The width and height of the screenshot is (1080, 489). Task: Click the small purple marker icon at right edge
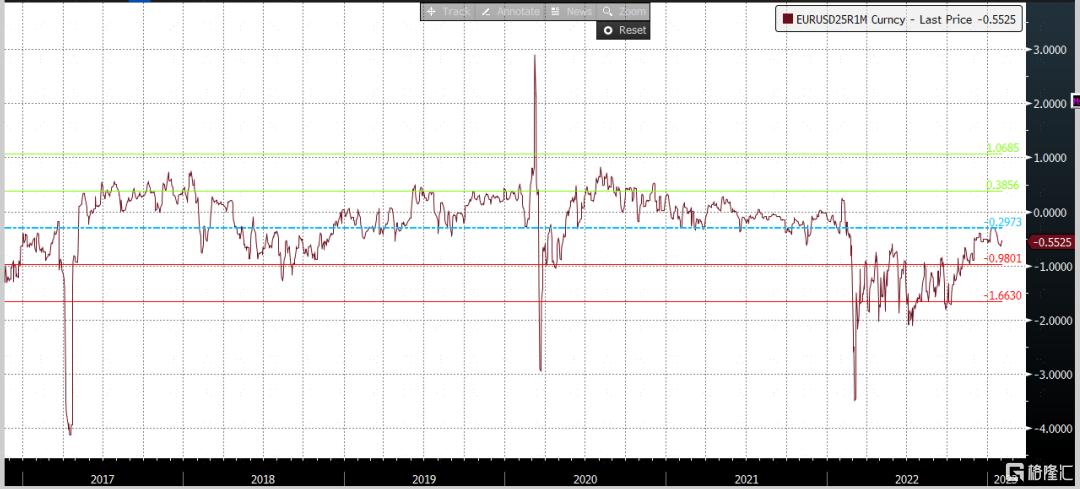point(1075,101)
